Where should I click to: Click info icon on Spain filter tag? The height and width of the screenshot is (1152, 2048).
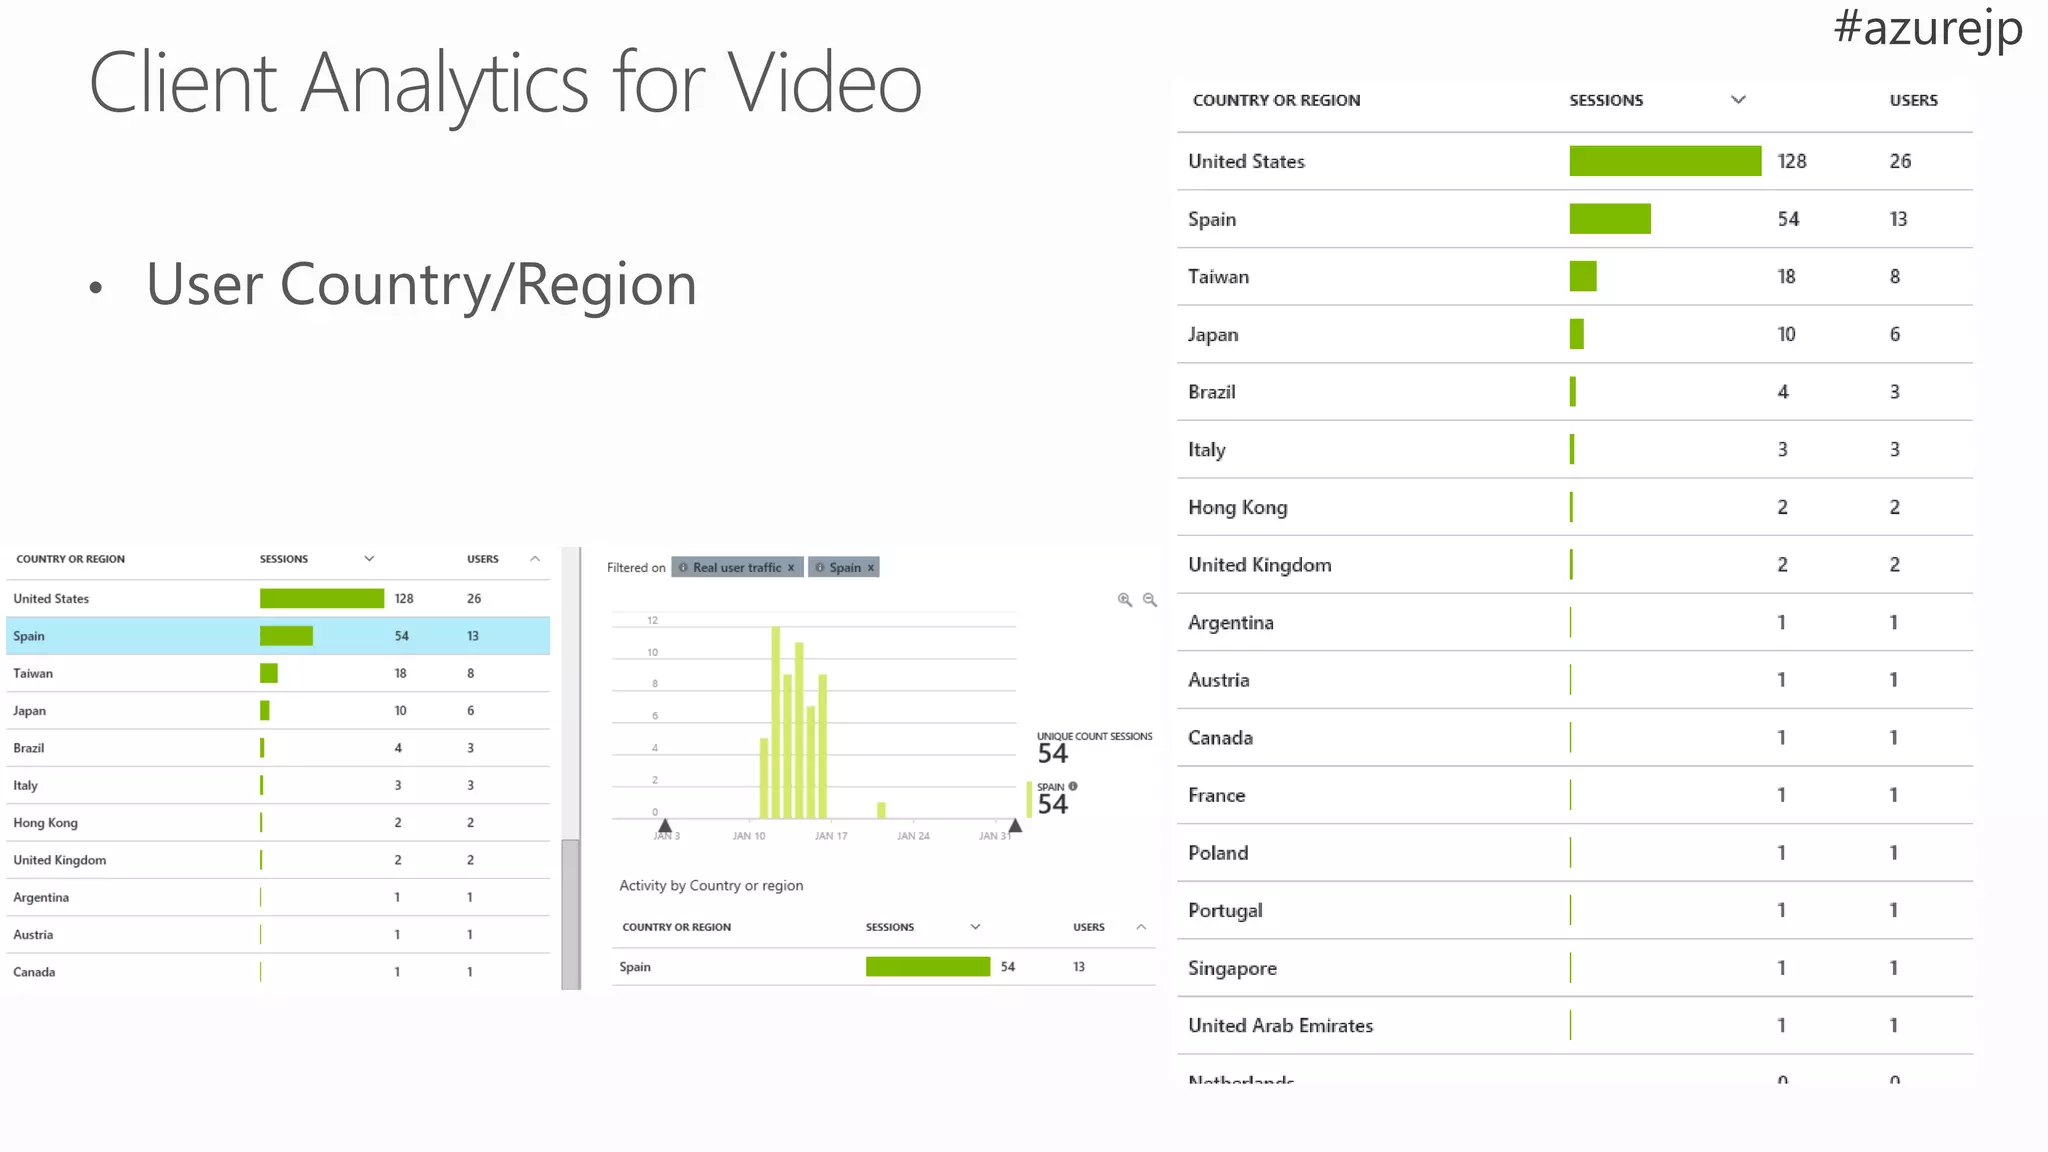pos(819,568)
